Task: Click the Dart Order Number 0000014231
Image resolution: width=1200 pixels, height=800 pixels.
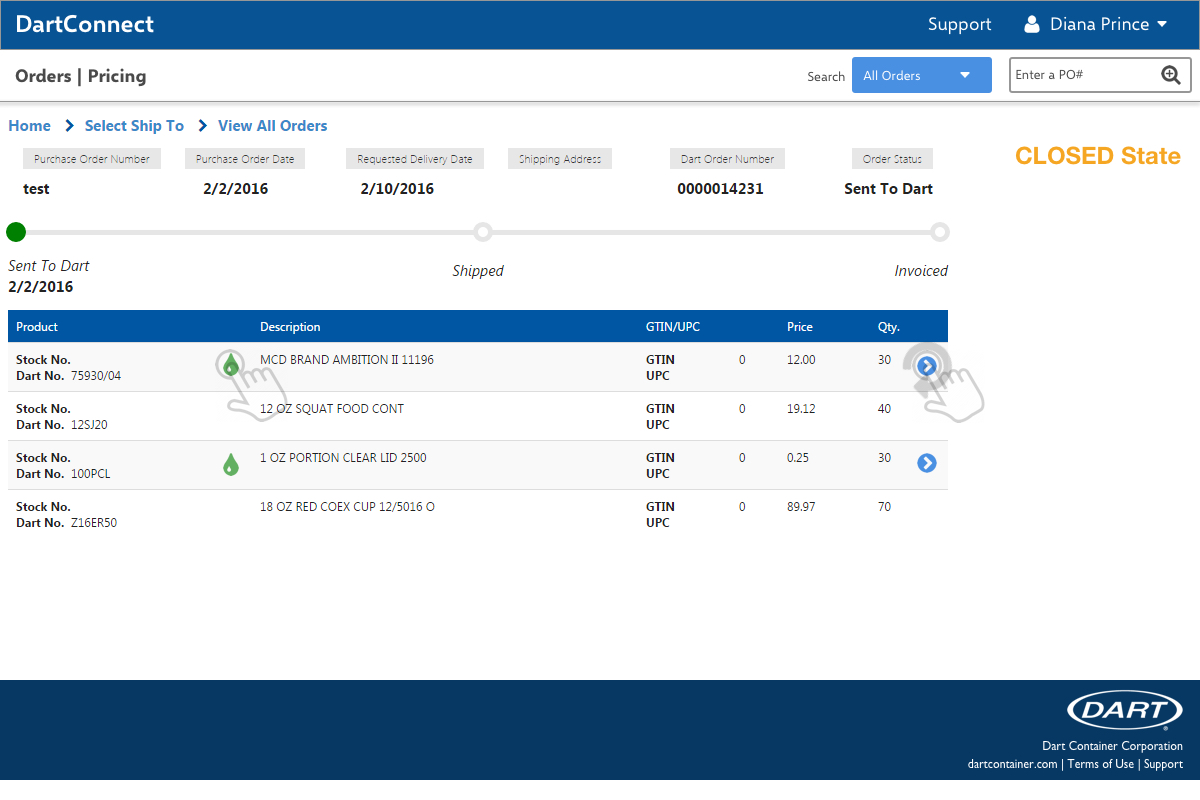Action: tap(720, 189)
